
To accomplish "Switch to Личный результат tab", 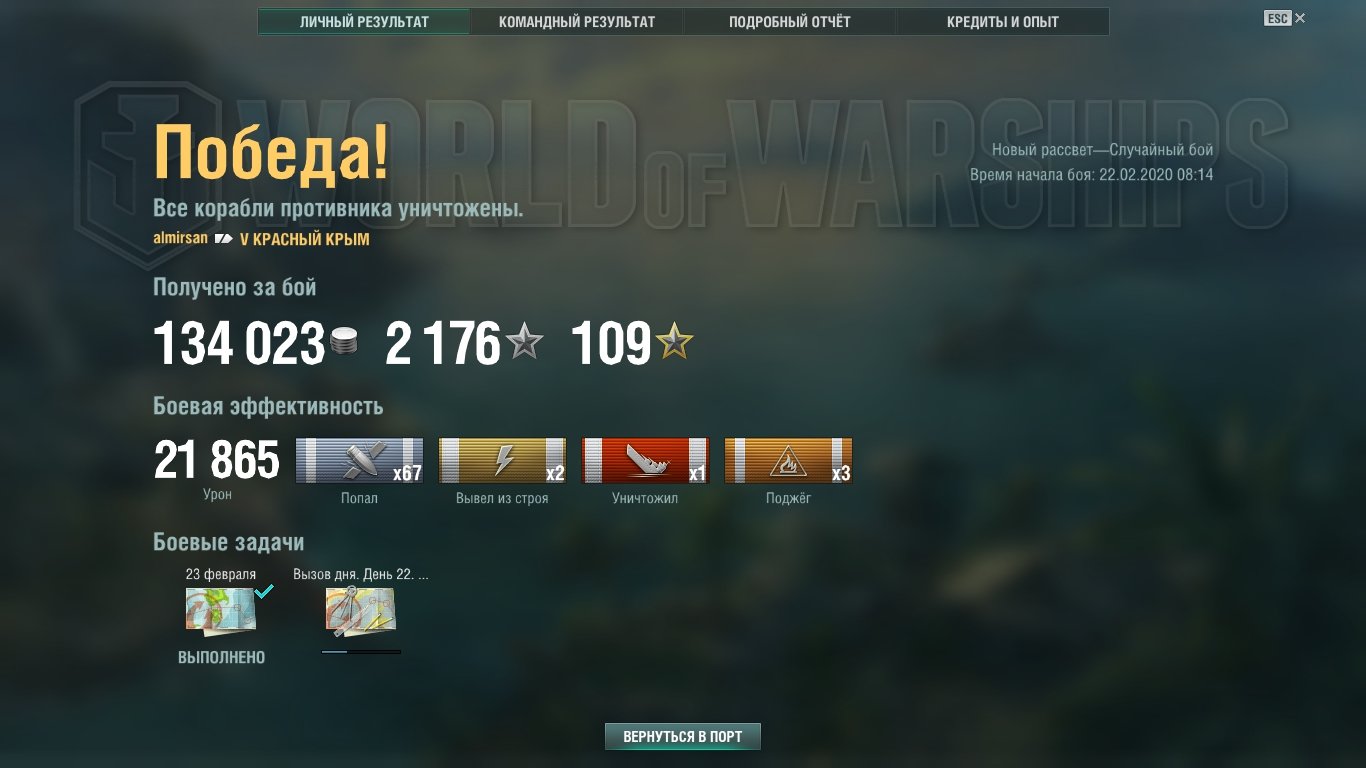I will coord(364,22).
